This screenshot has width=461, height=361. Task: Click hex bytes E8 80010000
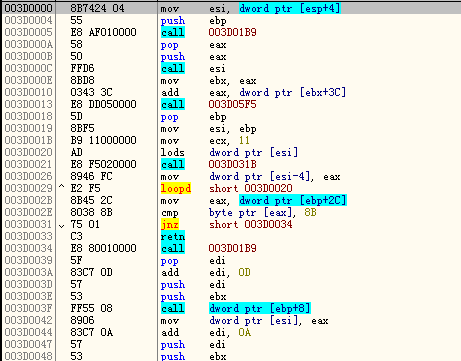tap(103, 248)
